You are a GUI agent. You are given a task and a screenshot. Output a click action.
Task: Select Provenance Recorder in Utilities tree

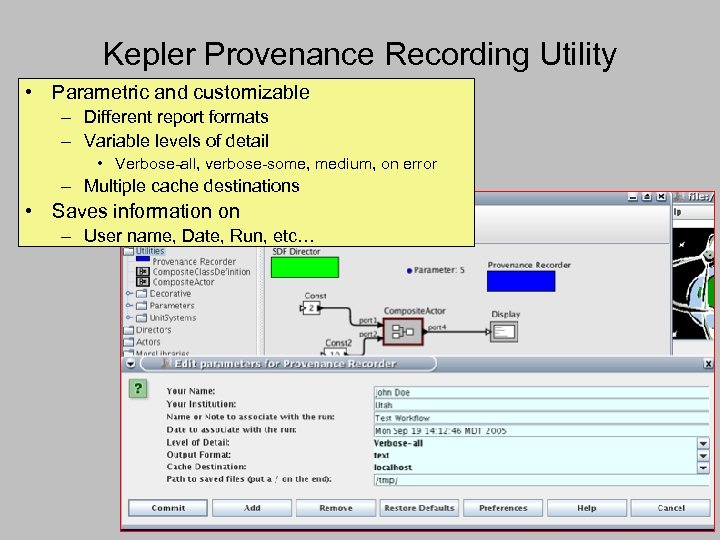coord(194,261)
